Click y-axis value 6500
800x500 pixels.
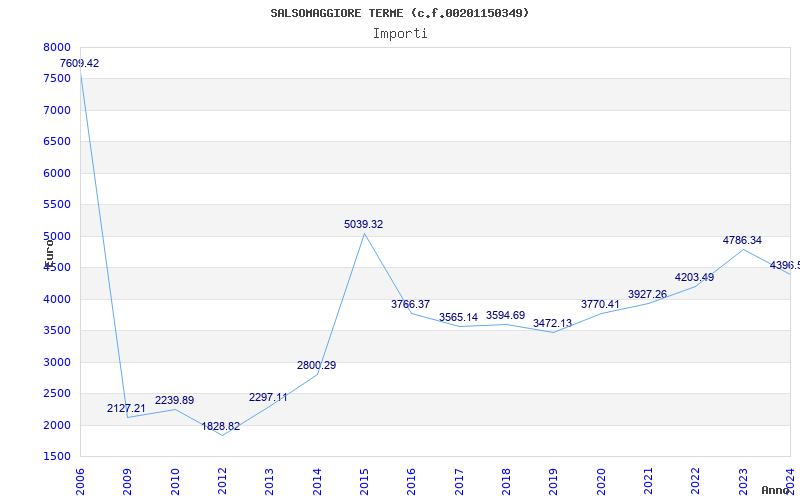point(57,142)
